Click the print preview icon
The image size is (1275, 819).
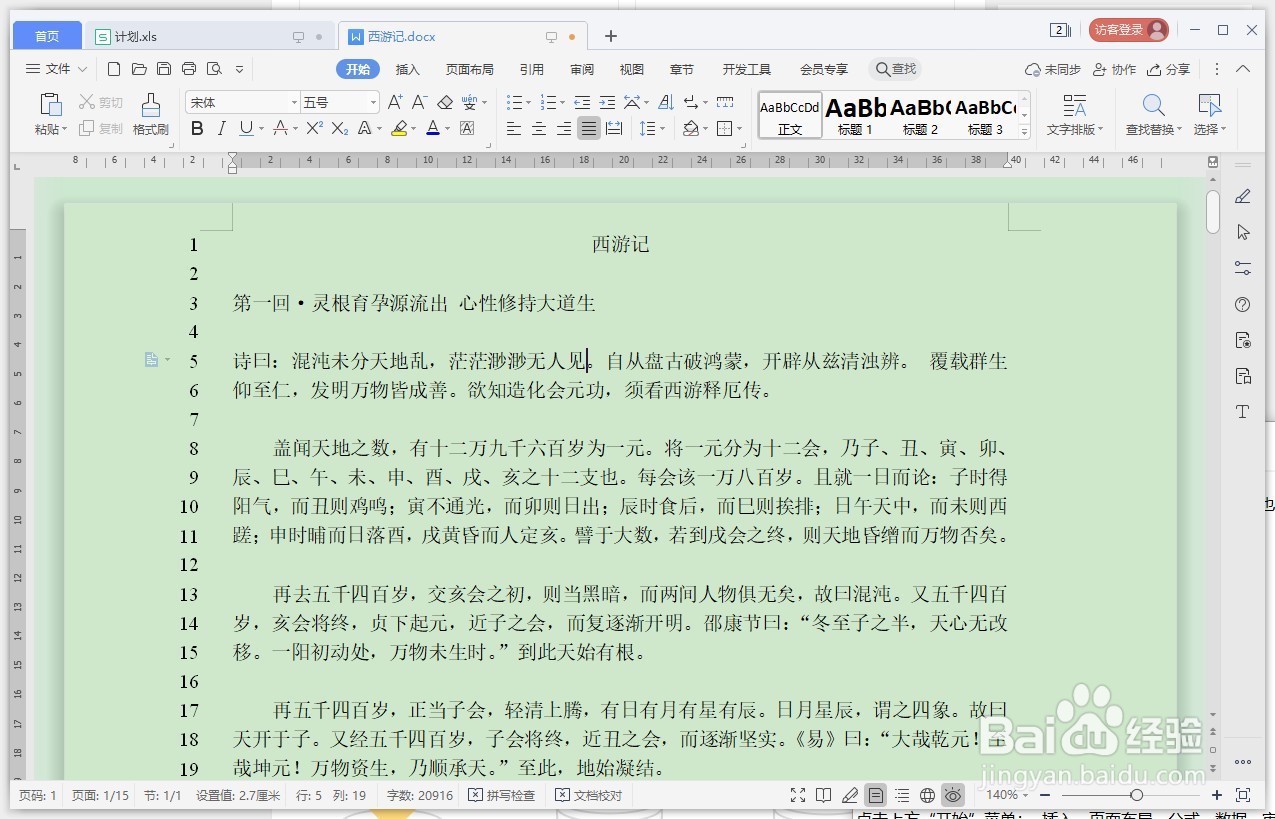[214, 69]
